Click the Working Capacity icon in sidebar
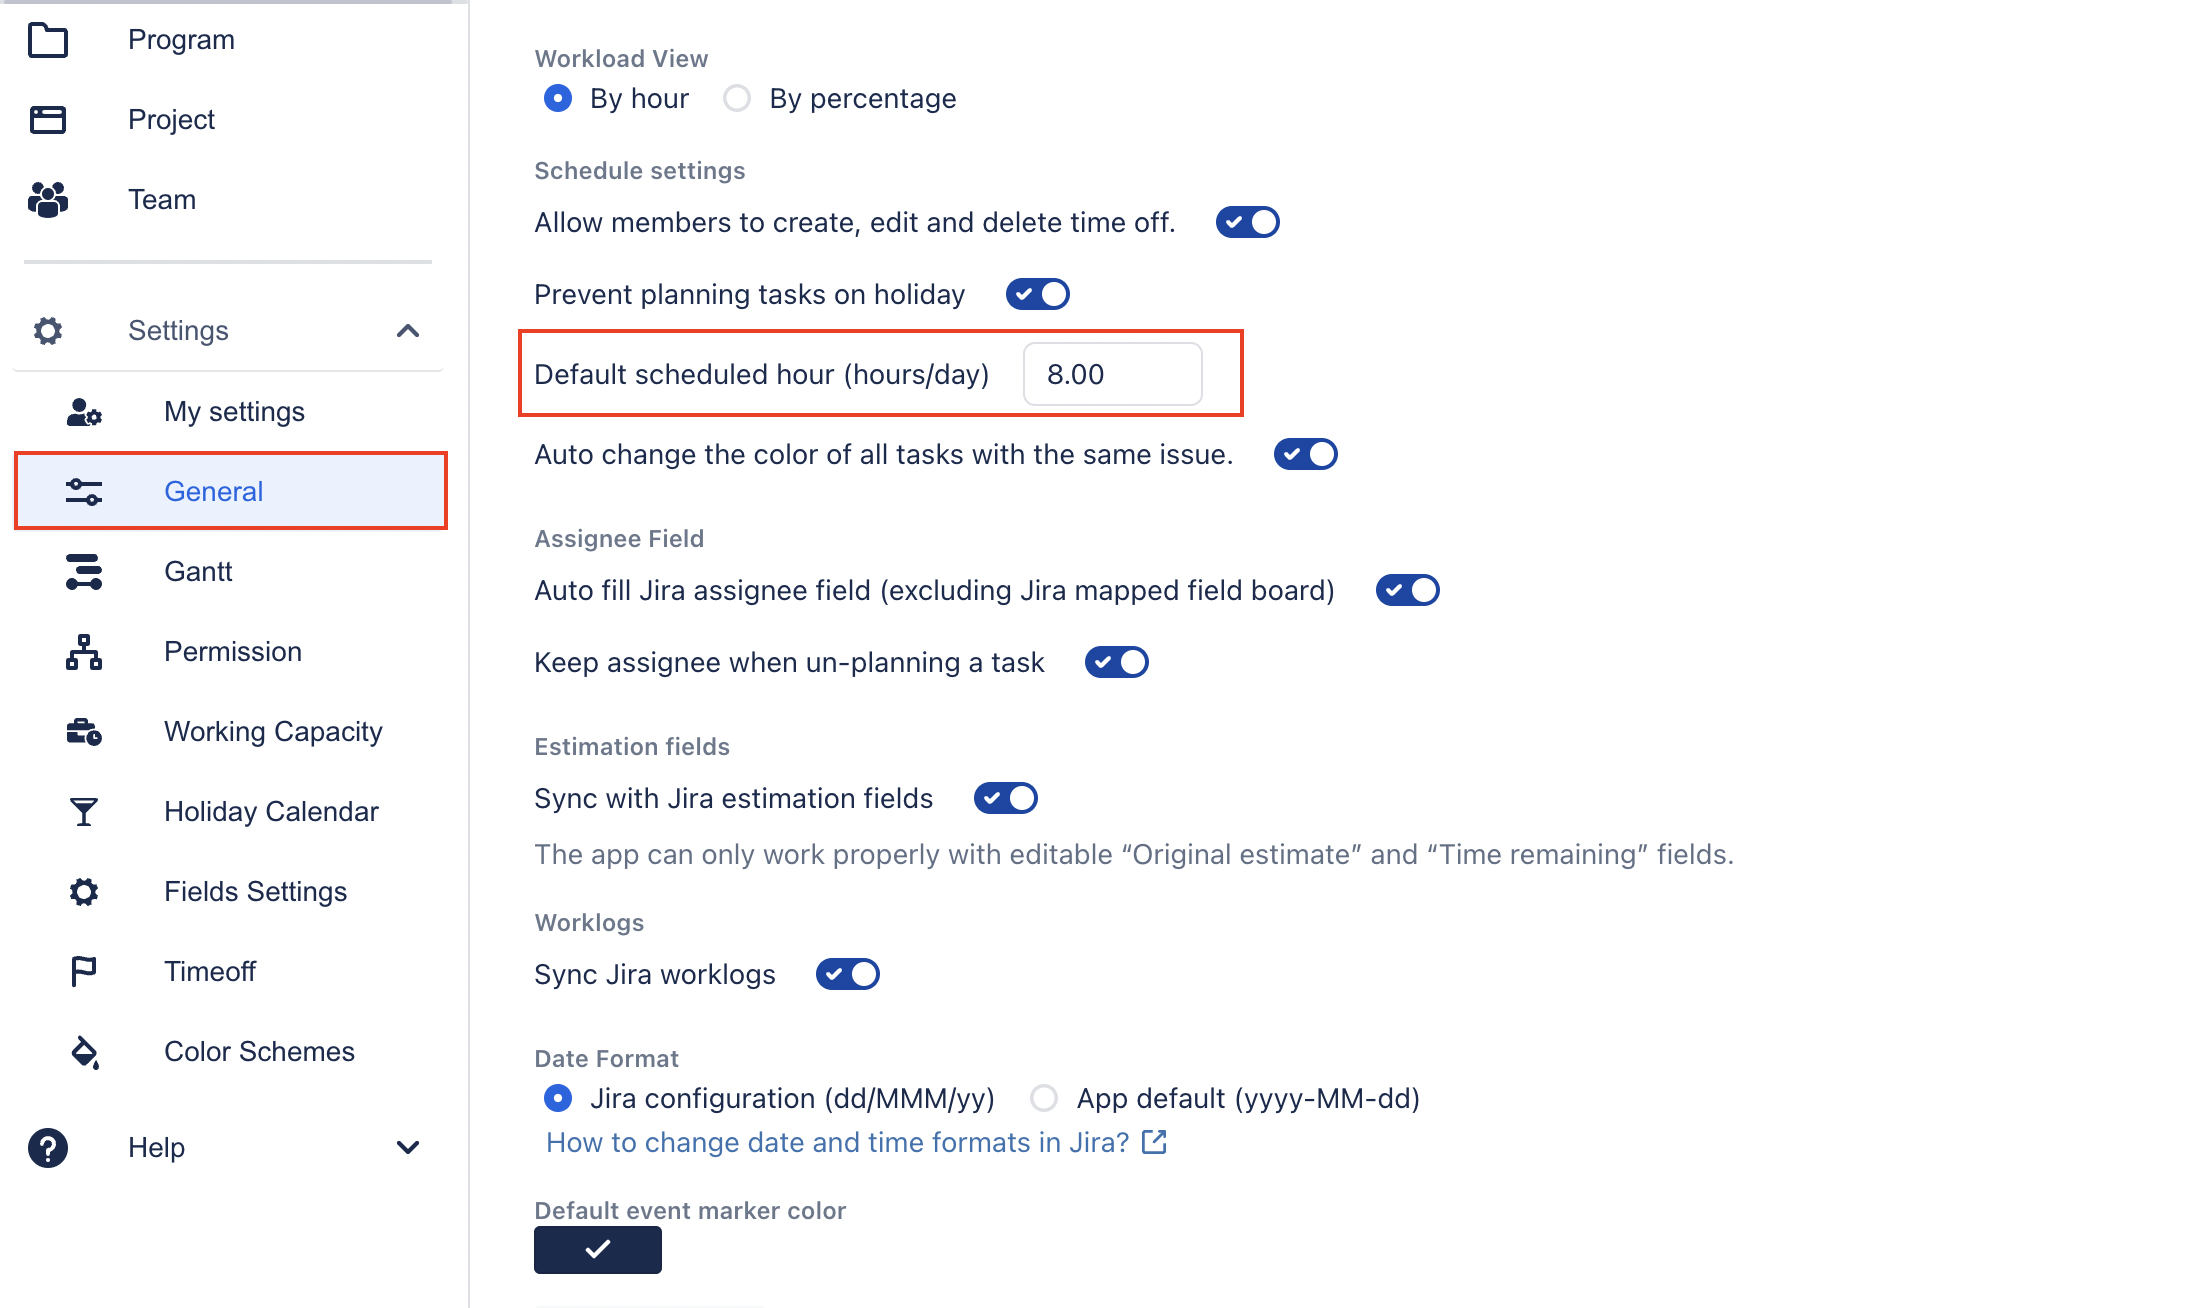Screen dimensions: 2192x1308 click(x=83, y=732)
